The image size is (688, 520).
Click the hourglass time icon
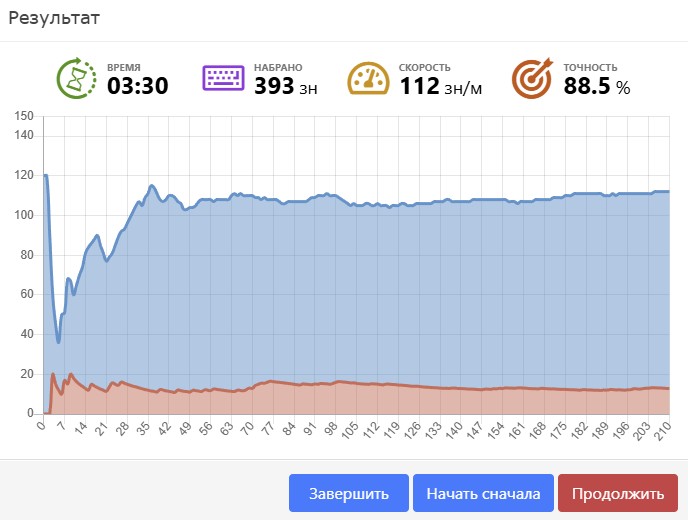[x=75, y=78]
